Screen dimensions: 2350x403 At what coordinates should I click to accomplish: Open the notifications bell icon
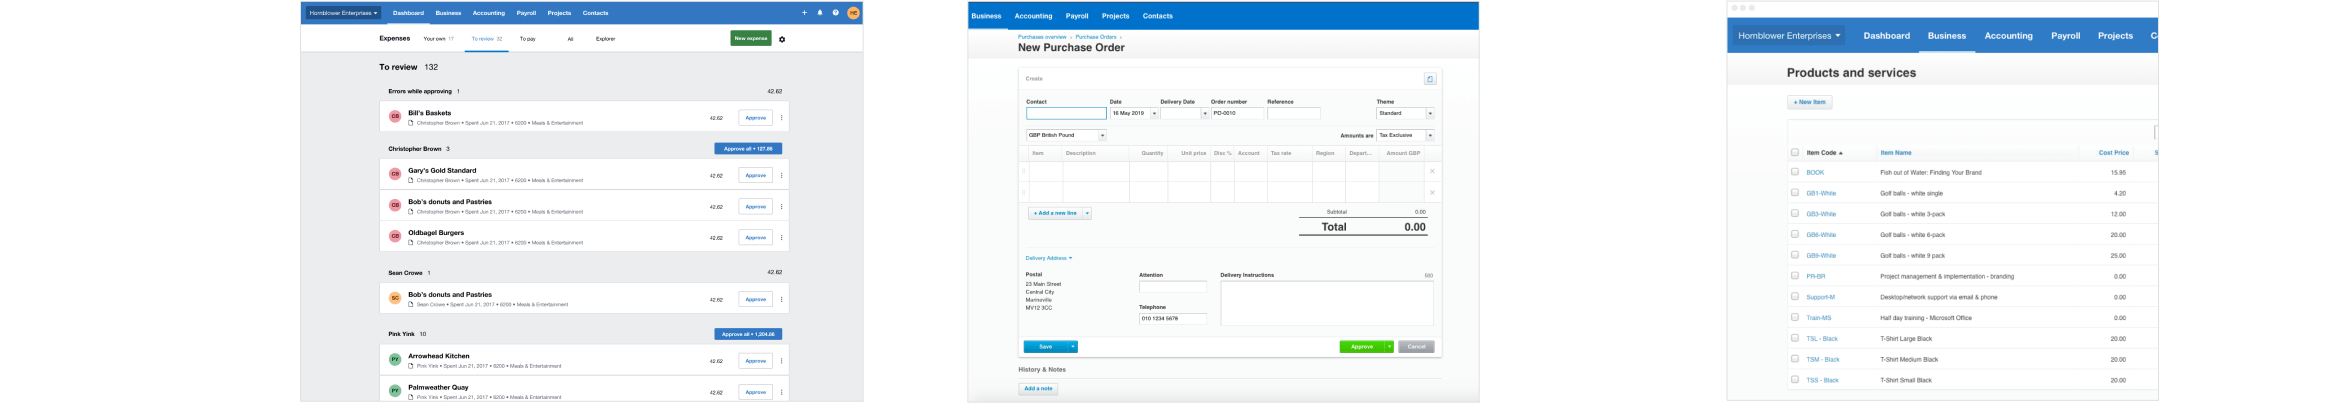pyautogui.click(x=820, y=13)
